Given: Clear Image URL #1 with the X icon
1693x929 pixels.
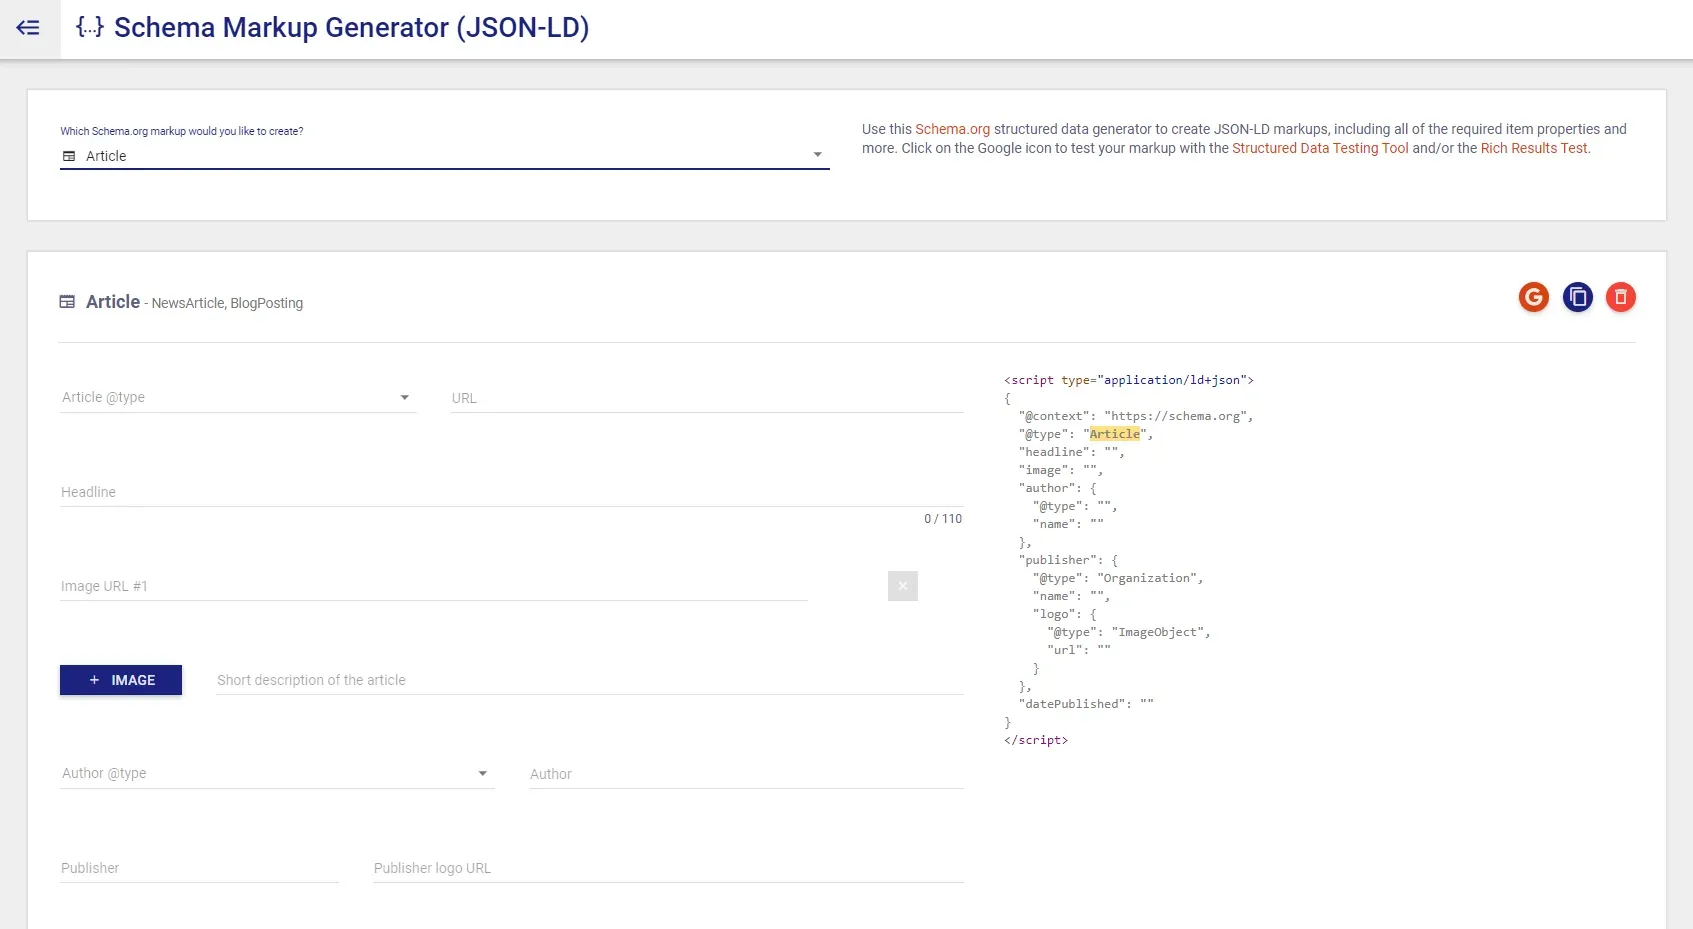Looking at the screenshot, I should tap(902, 586).
